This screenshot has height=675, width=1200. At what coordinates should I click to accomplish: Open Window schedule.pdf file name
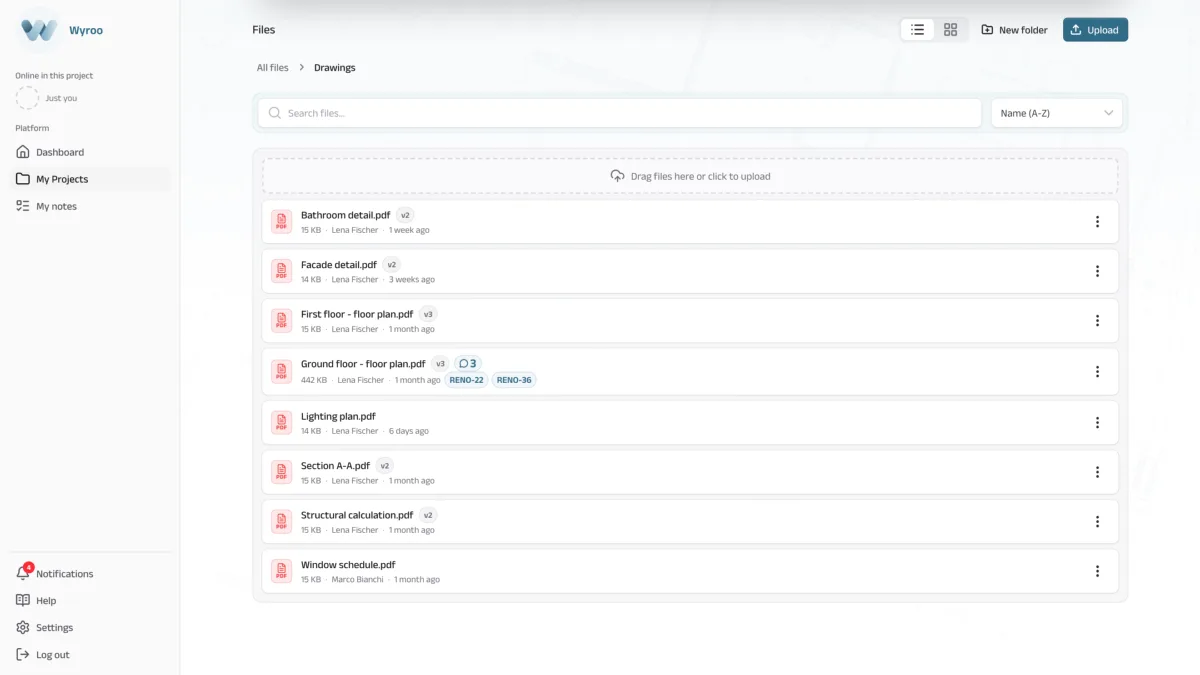[x=348, y=565]
